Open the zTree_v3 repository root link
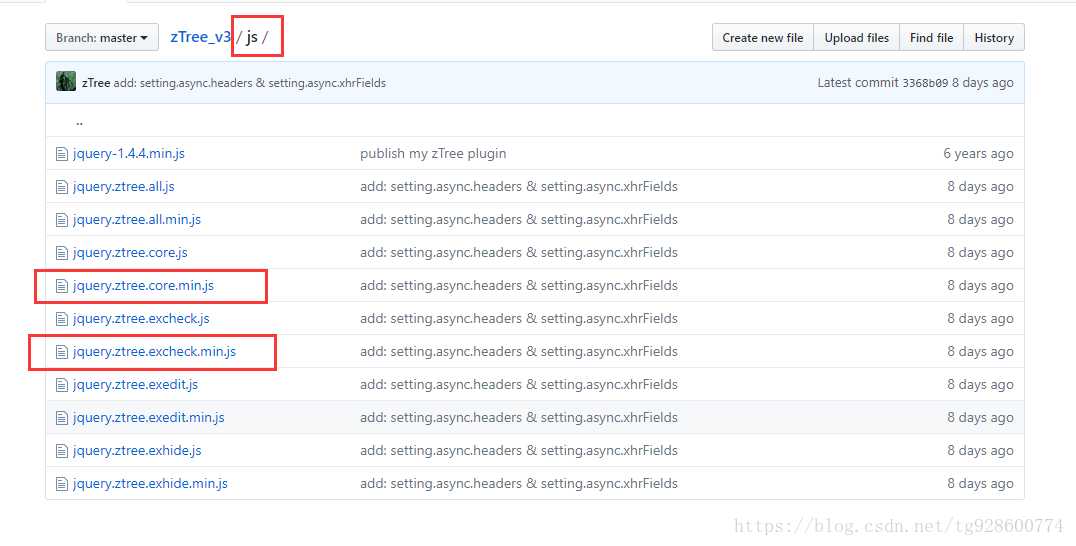The image size is (1076, 546). click(x=200, y=37)
